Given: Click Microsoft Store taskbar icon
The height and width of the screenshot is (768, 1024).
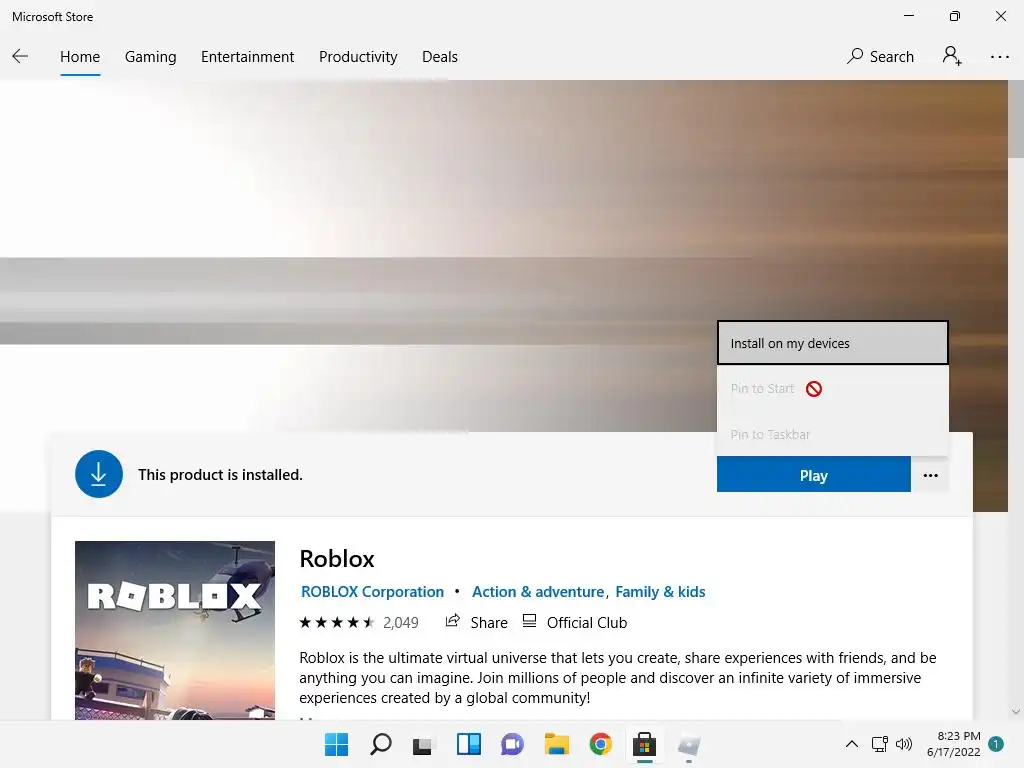Looking at the screenshot, I should pos(644,744).
